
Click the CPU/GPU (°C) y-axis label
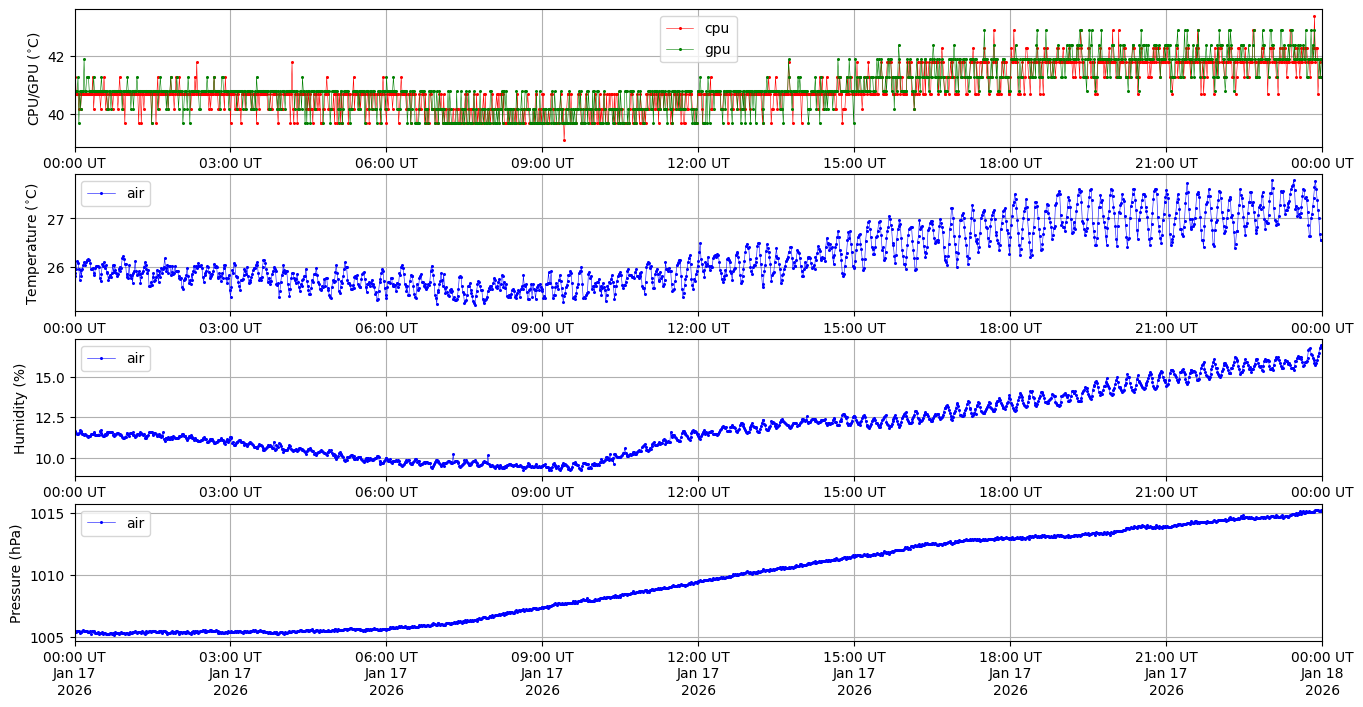34,79
